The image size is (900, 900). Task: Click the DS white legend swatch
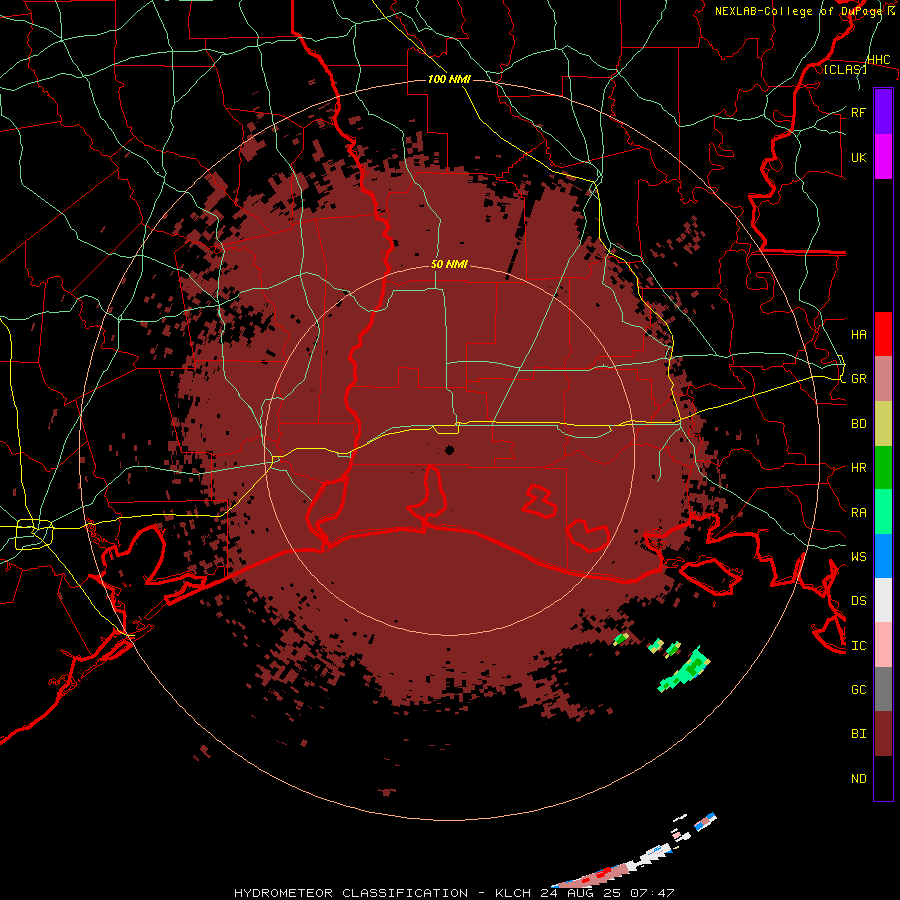[x=883, y=600]
